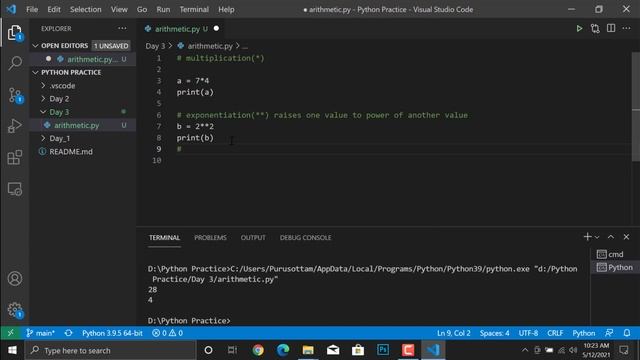Expand the .vscode folder
The image size is (640, 360).
tap(43, 86)
